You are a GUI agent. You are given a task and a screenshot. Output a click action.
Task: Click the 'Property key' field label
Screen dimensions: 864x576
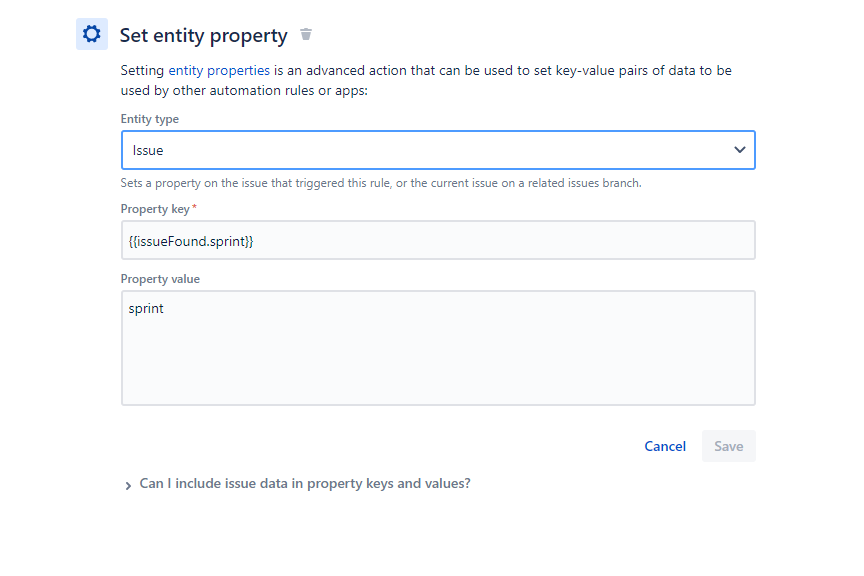tap(155, 209)
